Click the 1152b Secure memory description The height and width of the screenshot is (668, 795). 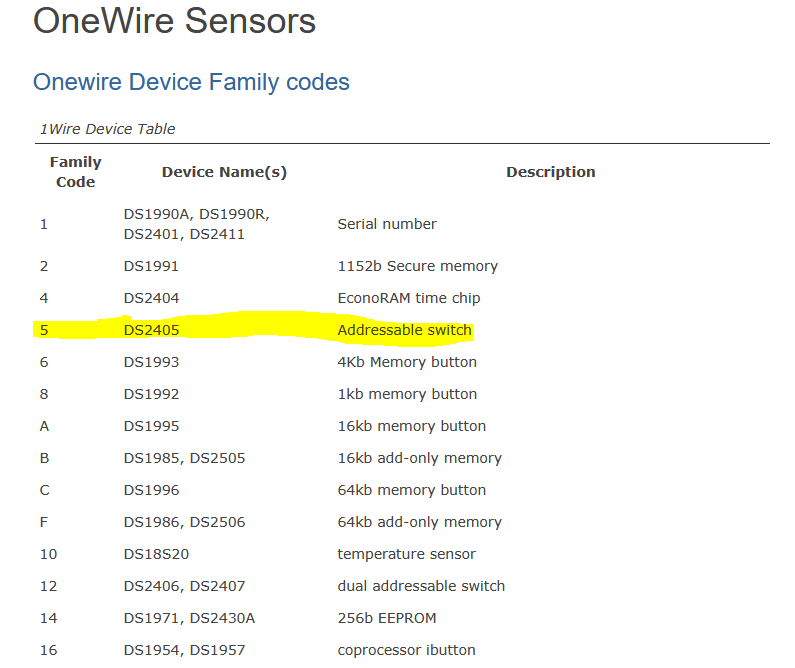coord(417,266)
